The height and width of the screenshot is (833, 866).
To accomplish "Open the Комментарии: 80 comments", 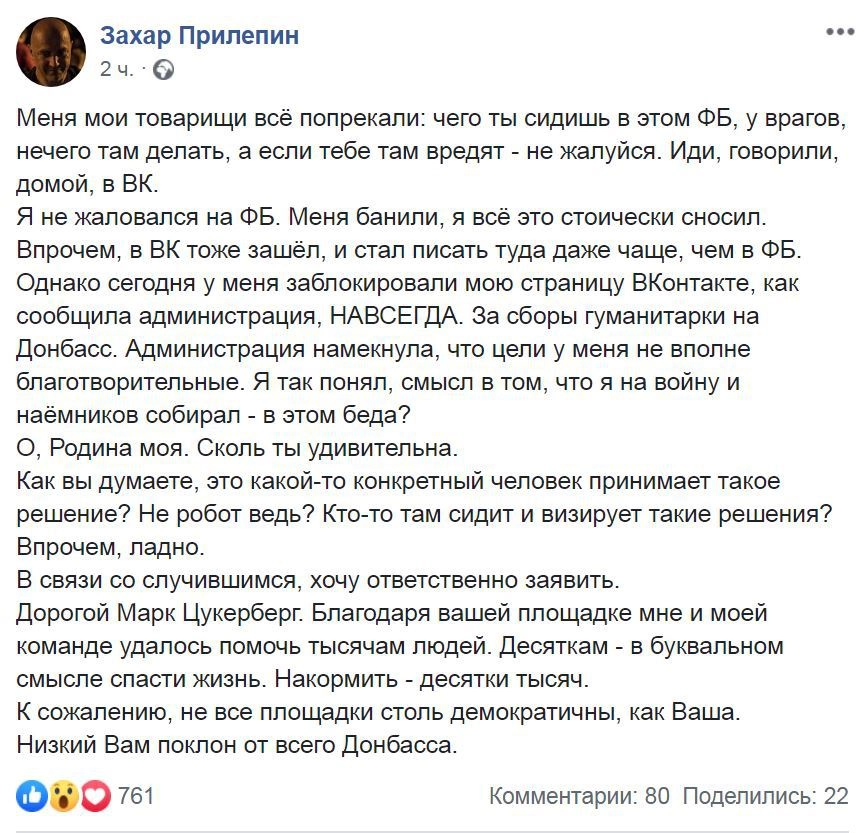I will pyautogui.click(x=579, y=796).
